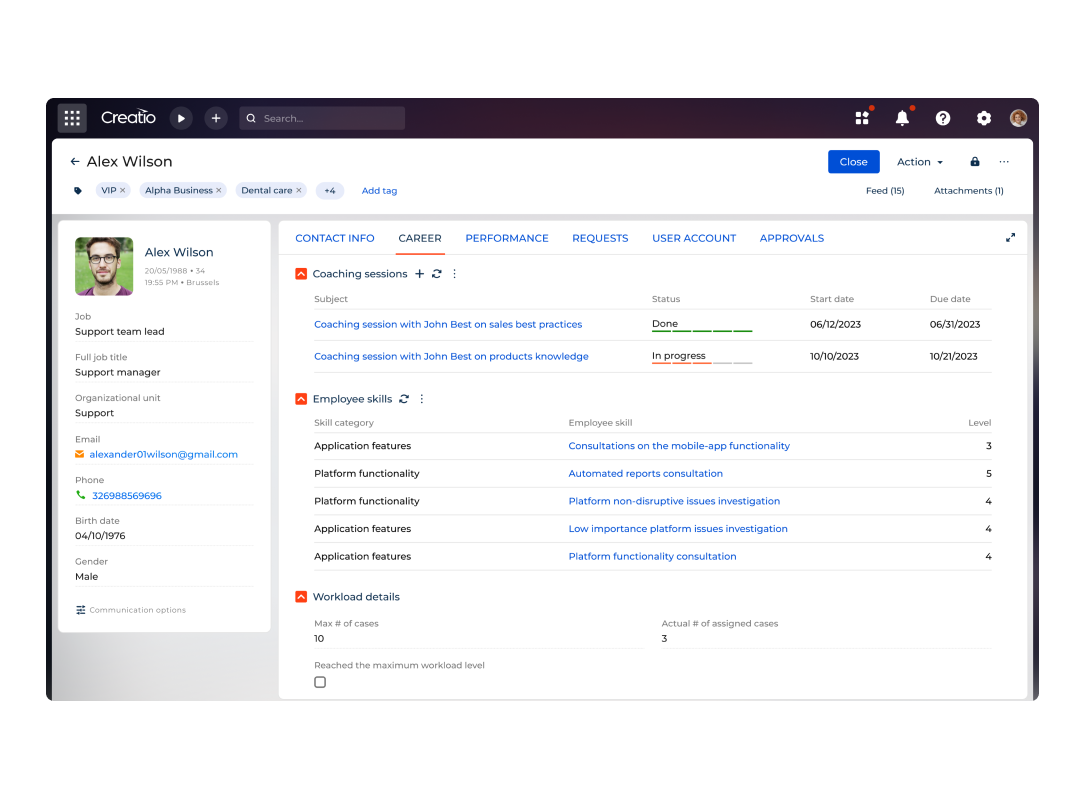Viewport: 1084px width, 800px height.
Task: Open Communication options for Alex Wilson
Action: 130,610
